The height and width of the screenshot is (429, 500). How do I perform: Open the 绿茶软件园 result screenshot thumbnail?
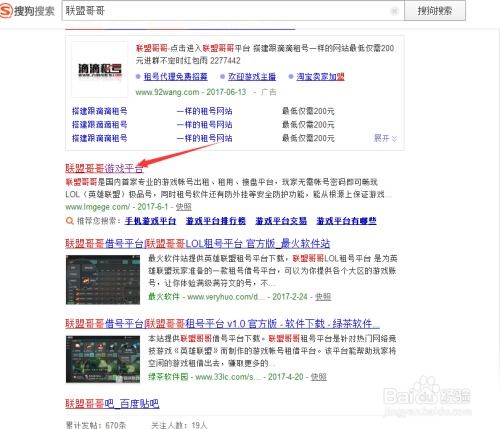[x=103, y=359]
